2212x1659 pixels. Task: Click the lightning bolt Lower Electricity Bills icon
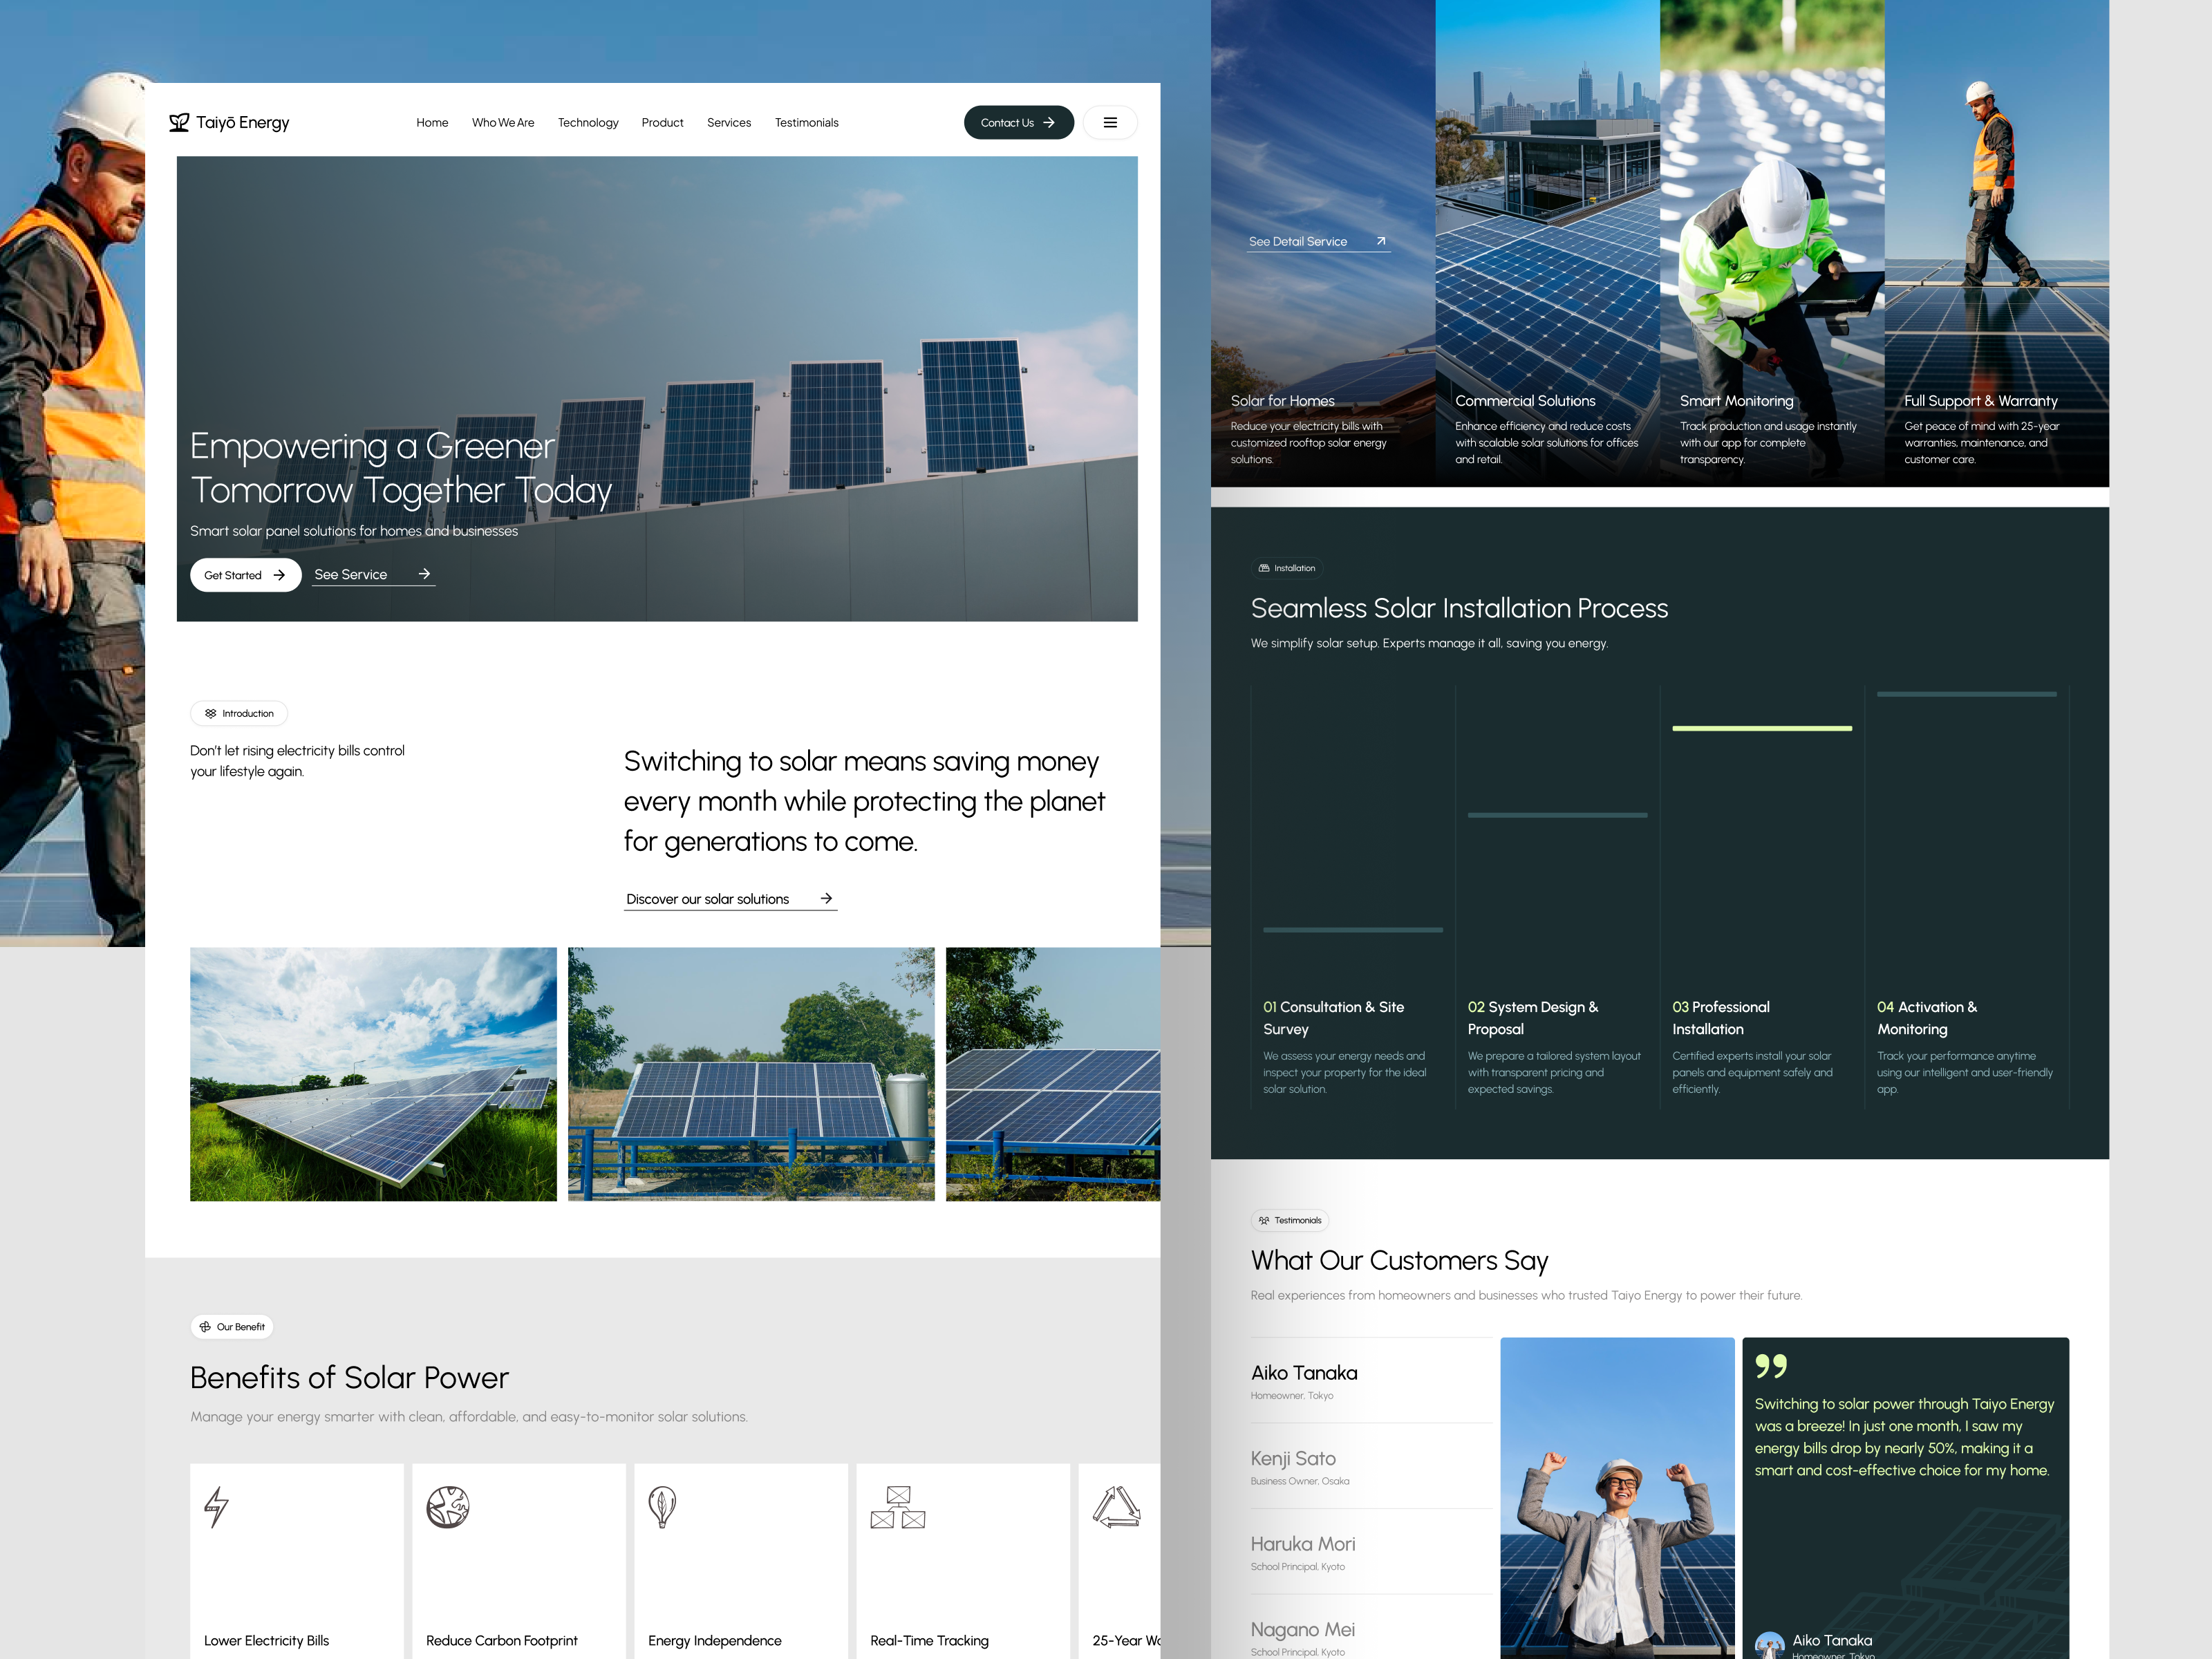(216, 1506)
